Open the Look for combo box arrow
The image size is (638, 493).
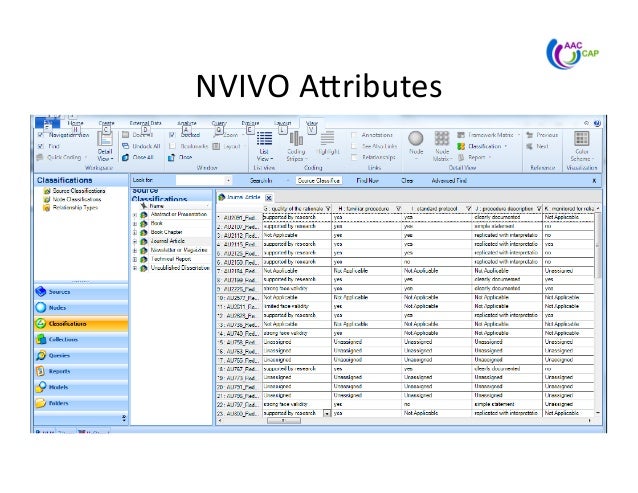pyautogui.click(x=228, y=181)
